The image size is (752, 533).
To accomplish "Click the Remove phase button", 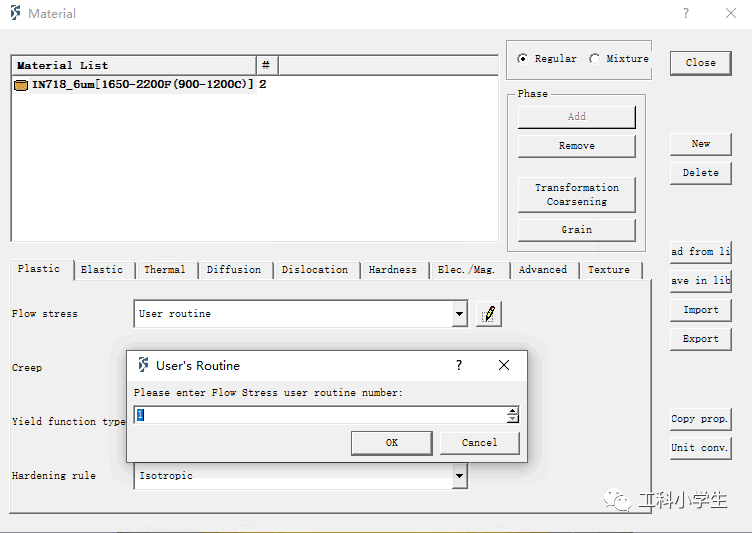I will tap(577, 146).
